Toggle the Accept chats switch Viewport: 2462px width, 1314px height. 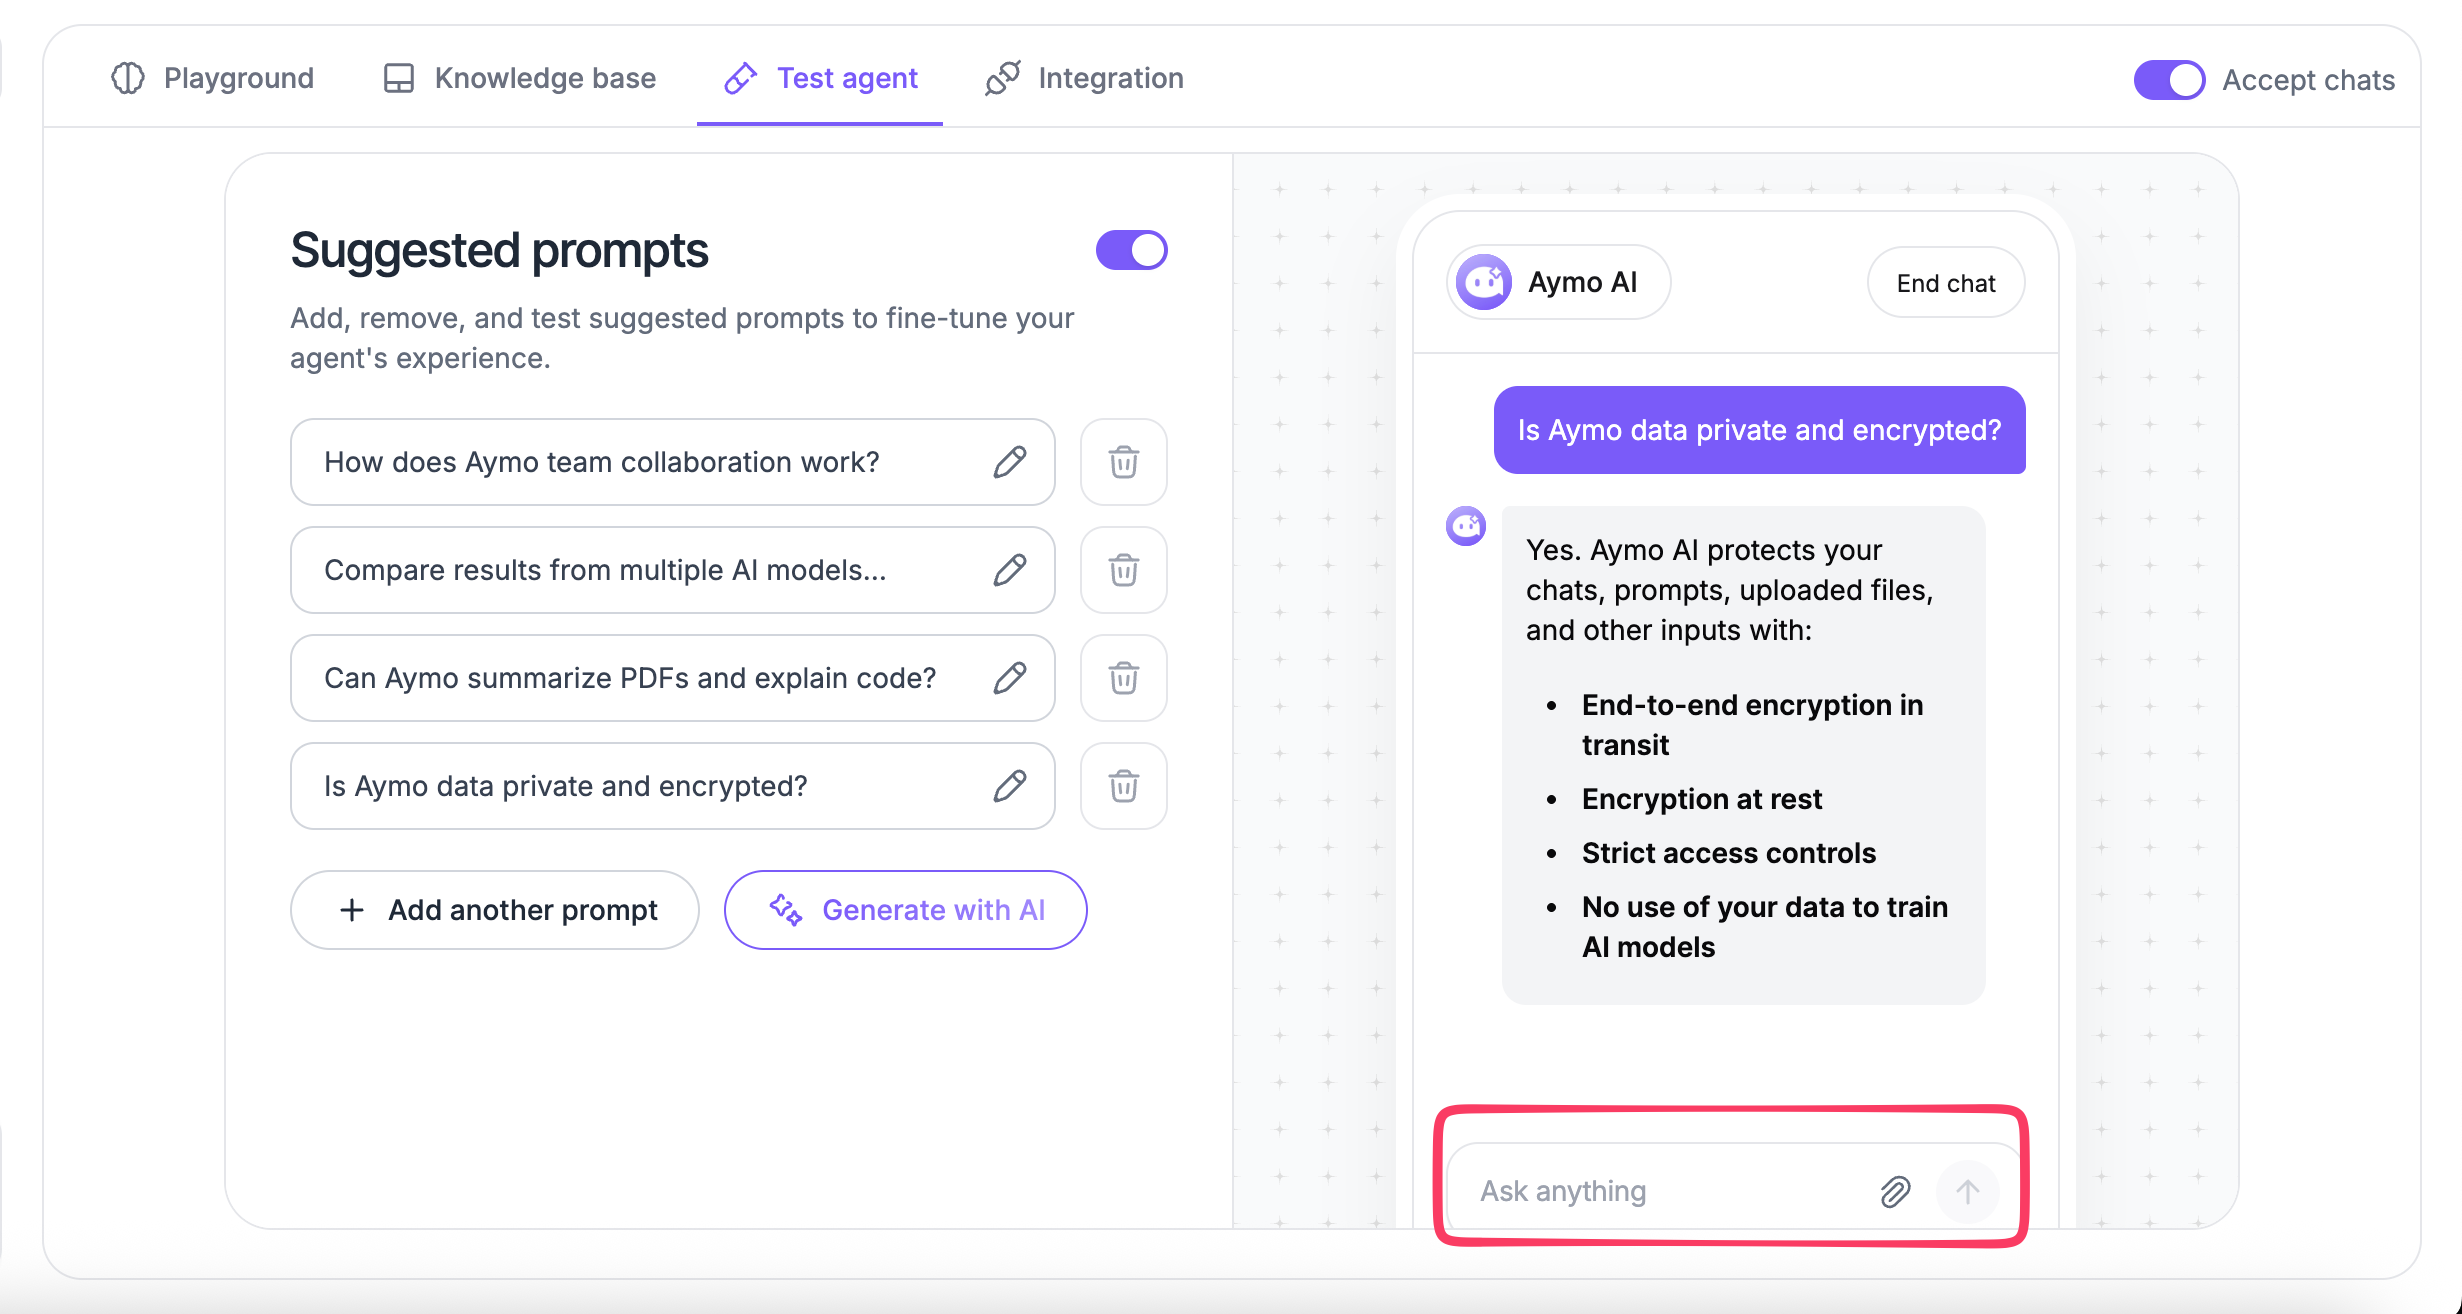click(x=2169, y=80)
